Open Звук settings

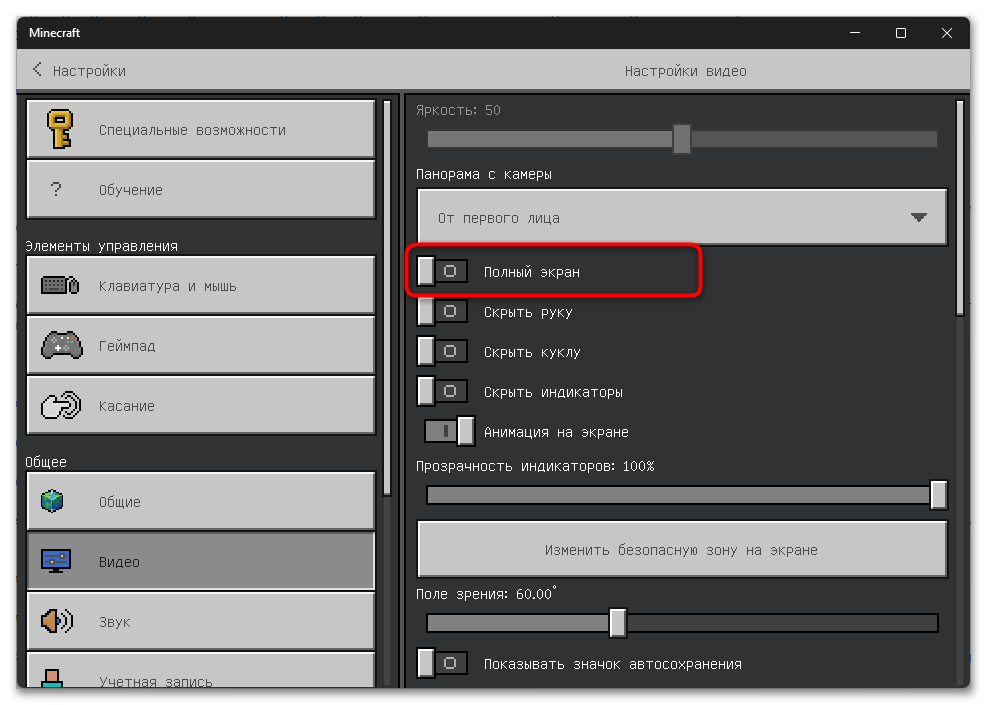201,621
